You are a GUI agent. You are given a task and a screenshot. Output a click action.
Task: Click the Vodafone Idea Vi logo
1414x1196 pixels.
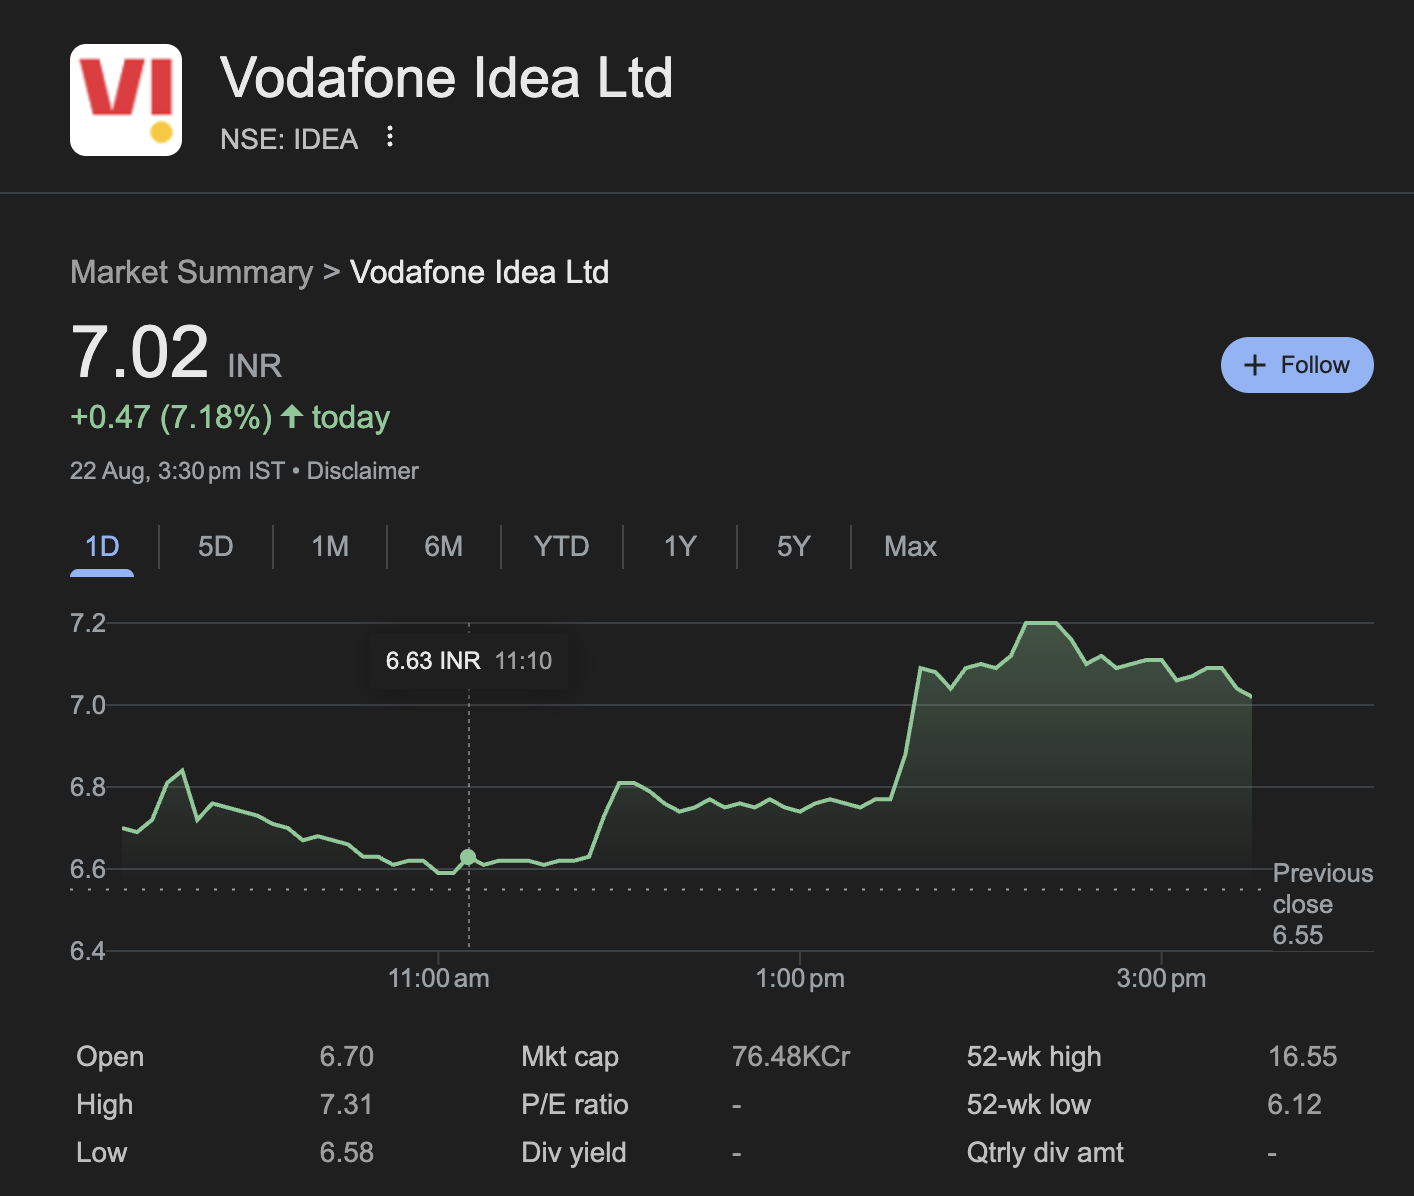(126, 100)
